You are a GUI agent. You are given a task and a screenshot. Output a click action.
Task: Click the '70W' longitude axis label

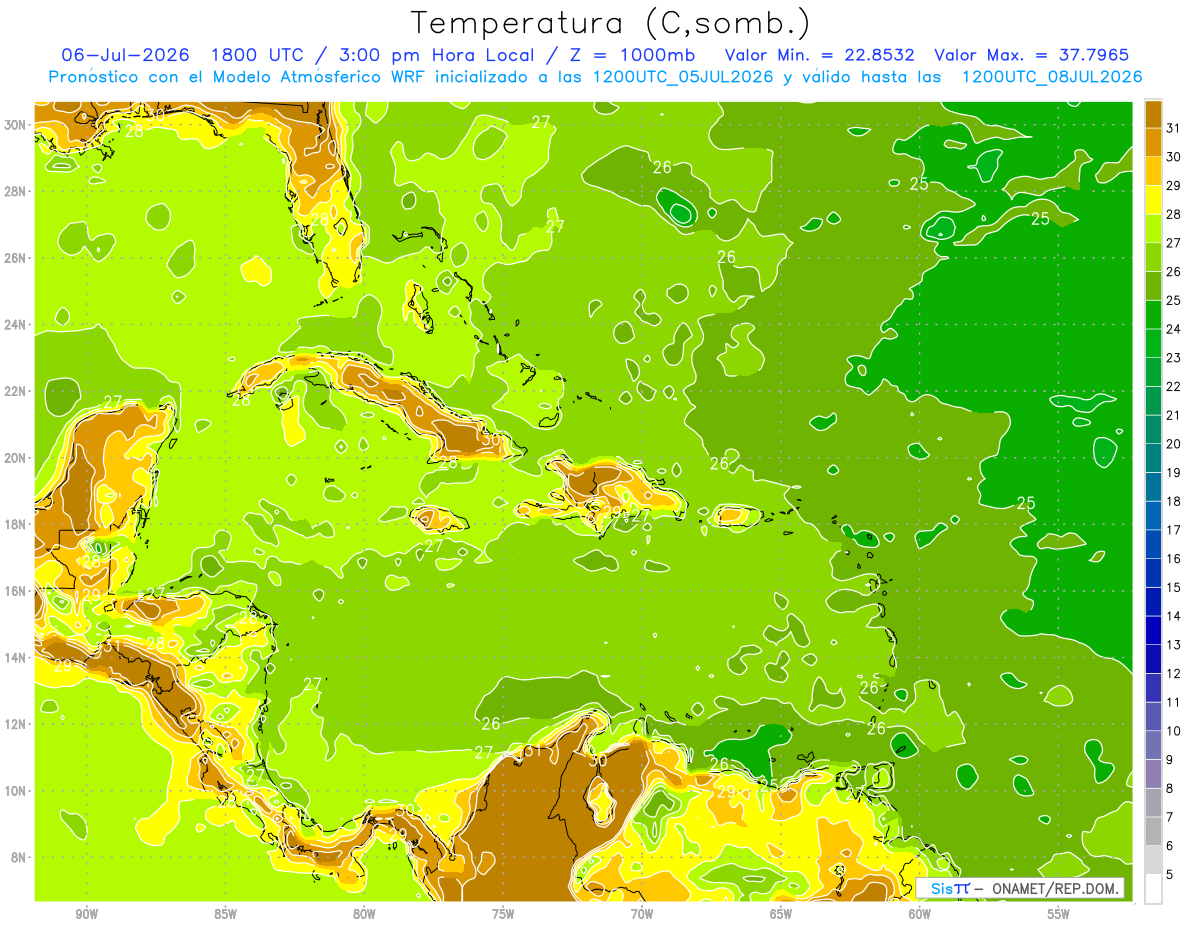(642, 914)
